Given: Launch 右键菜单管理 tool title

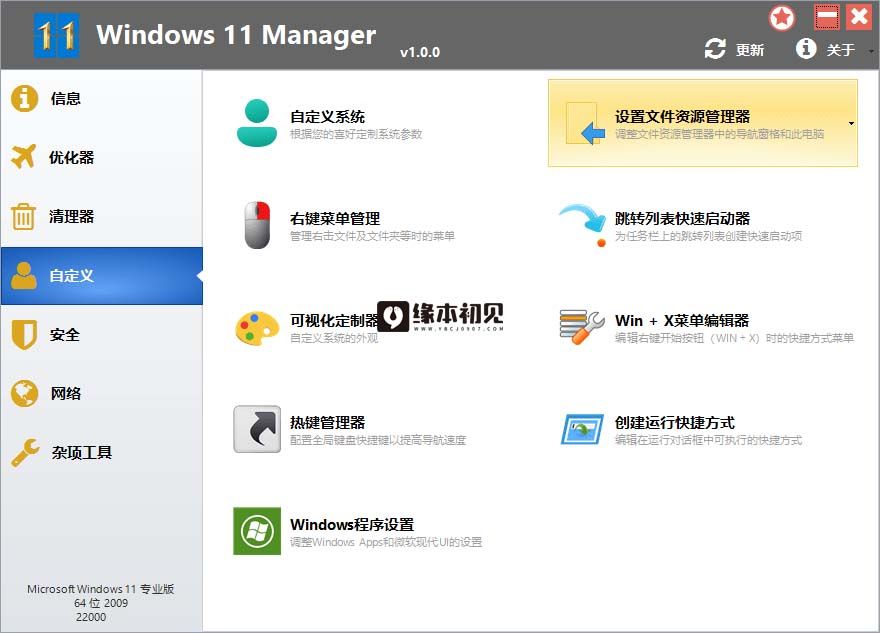Looking at the screenshot, I should (x=335, y=218).
